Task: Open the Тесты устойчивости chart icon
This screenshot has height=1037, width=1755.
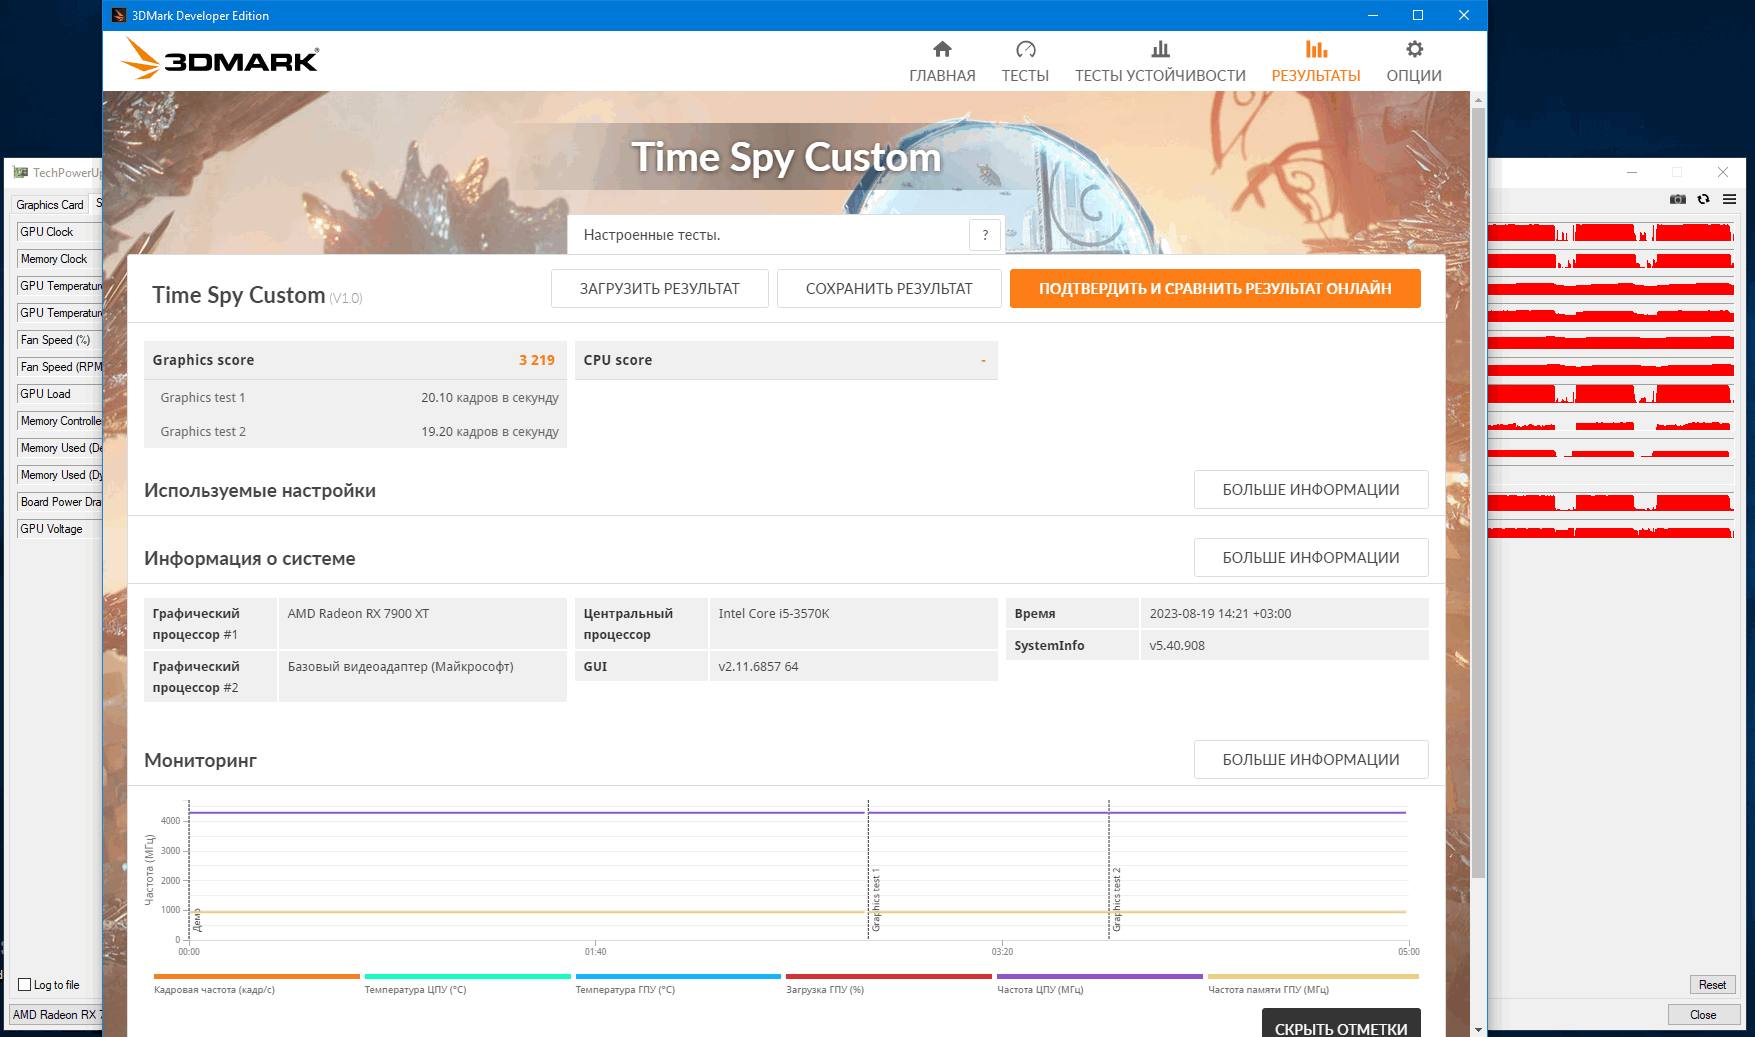Action: 1160,49
